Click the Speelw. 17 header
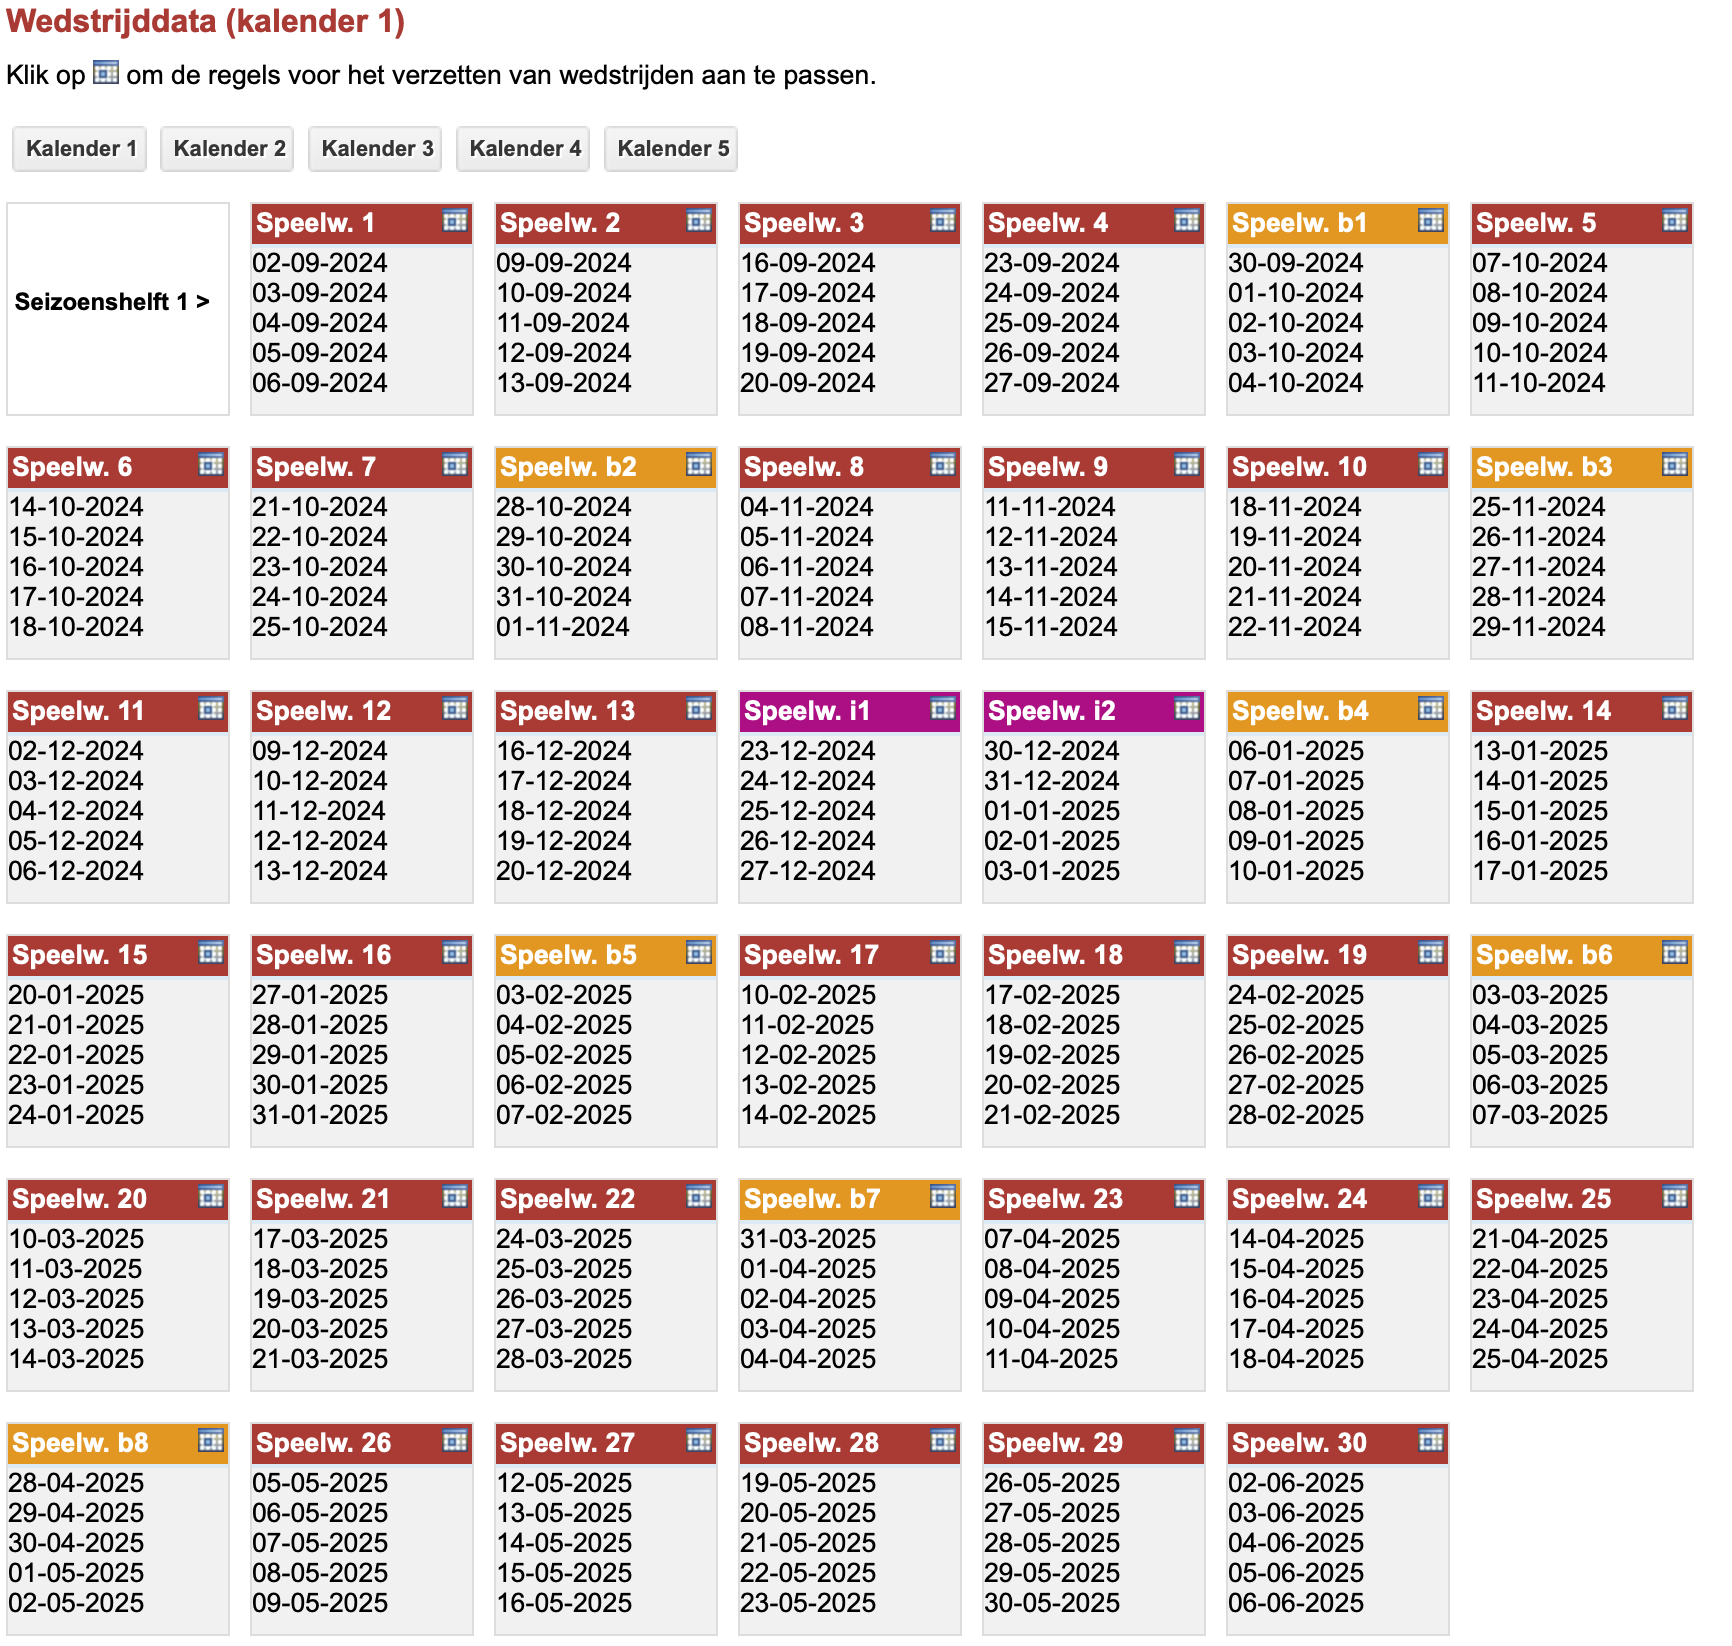This screenshot has width=1732, height=1646. pos(850,955)
